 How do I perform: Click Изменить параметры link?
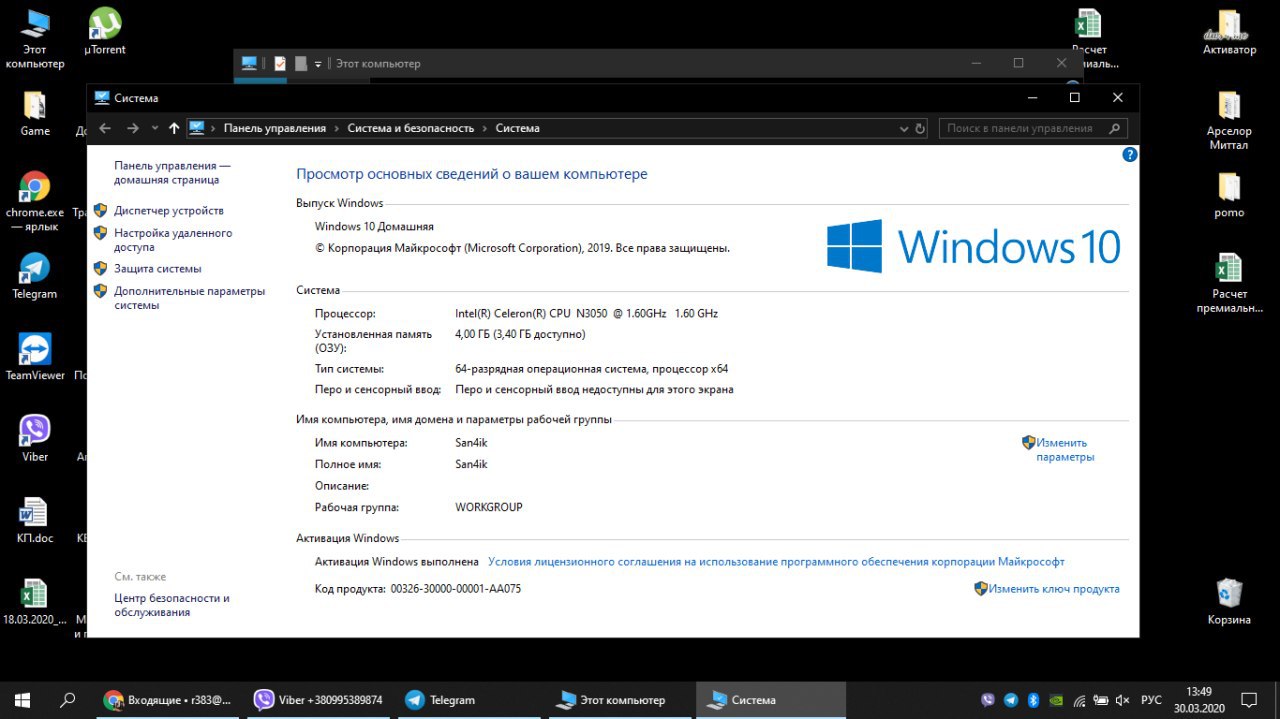click(x=1065, y=450)
